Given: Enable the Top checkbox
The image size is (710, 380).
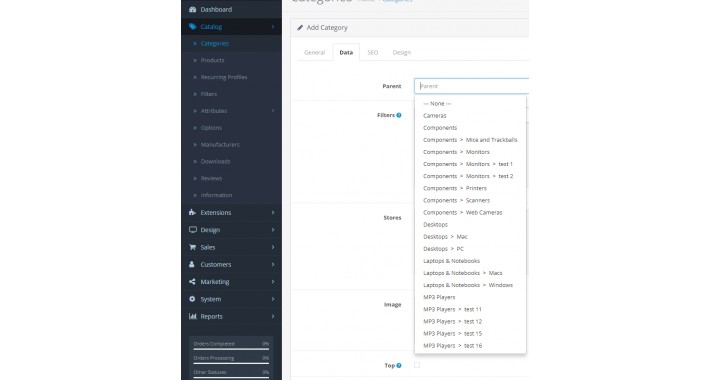Looking at the screenshot, I should 417,365.
